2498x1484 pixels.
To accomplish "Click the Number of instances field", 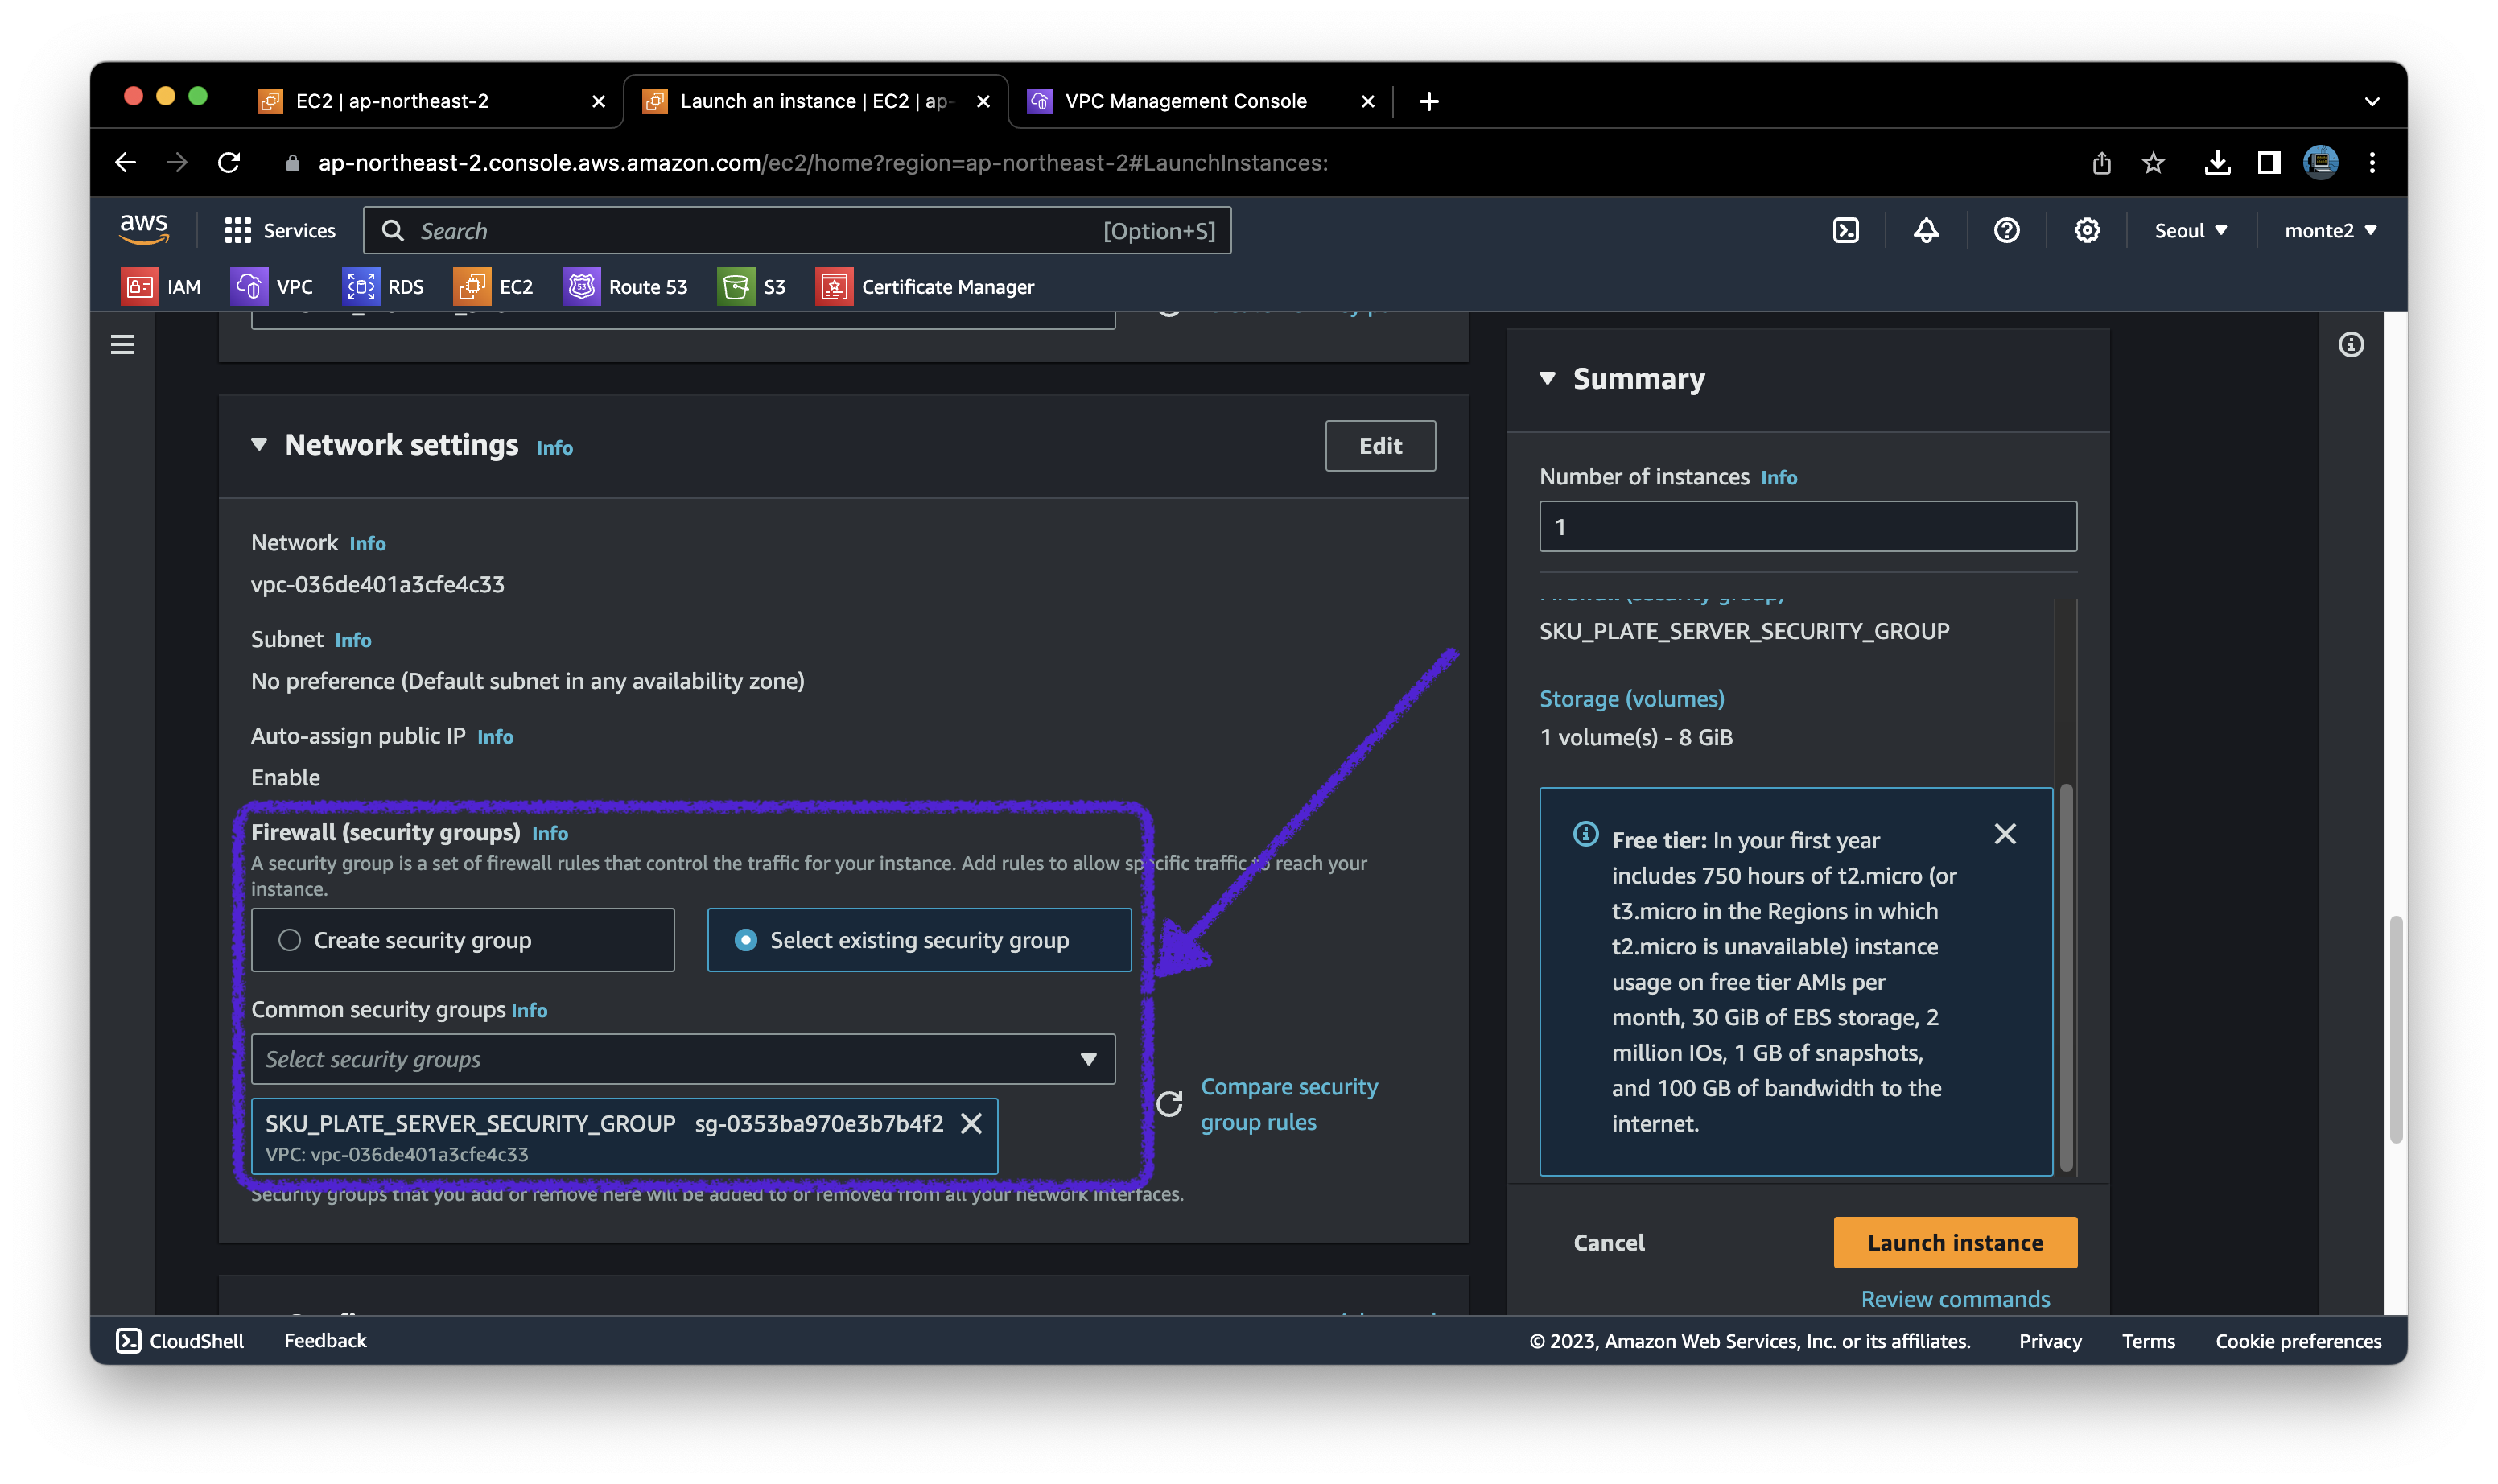I will click(1807, 527).
